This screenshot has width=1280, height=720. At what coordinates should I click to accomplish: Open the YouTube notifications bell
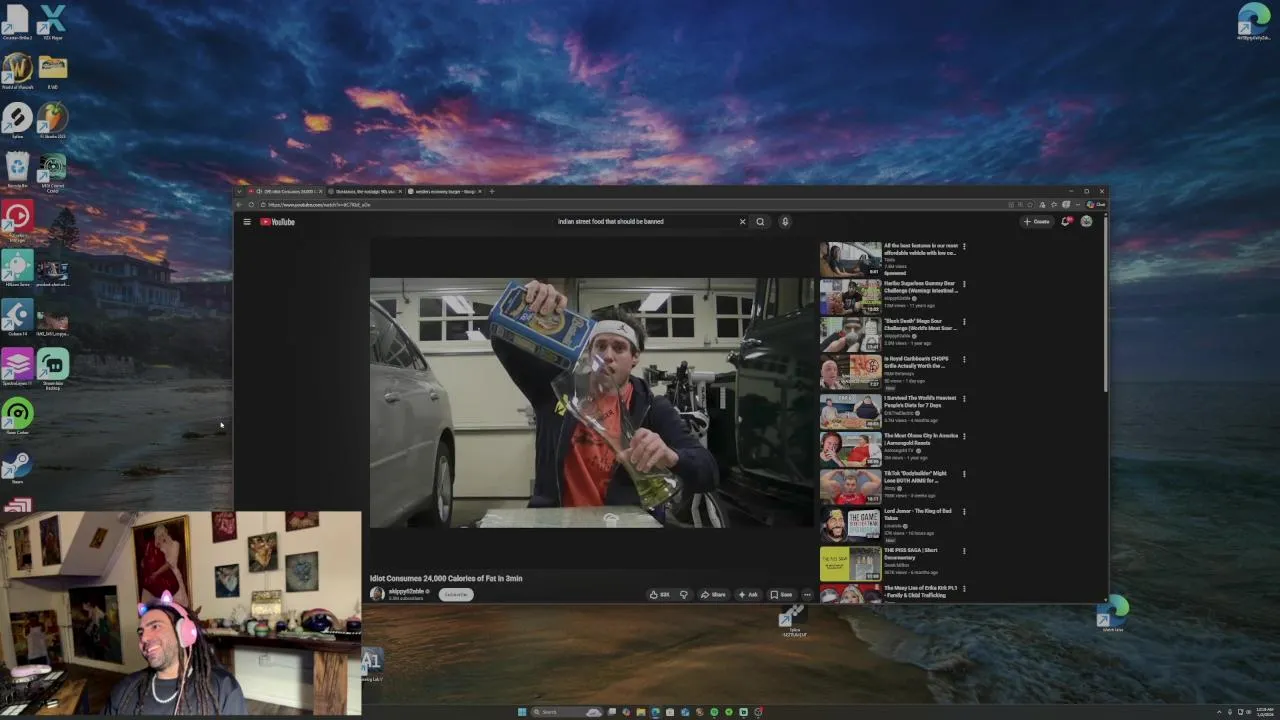point(1066,222)
